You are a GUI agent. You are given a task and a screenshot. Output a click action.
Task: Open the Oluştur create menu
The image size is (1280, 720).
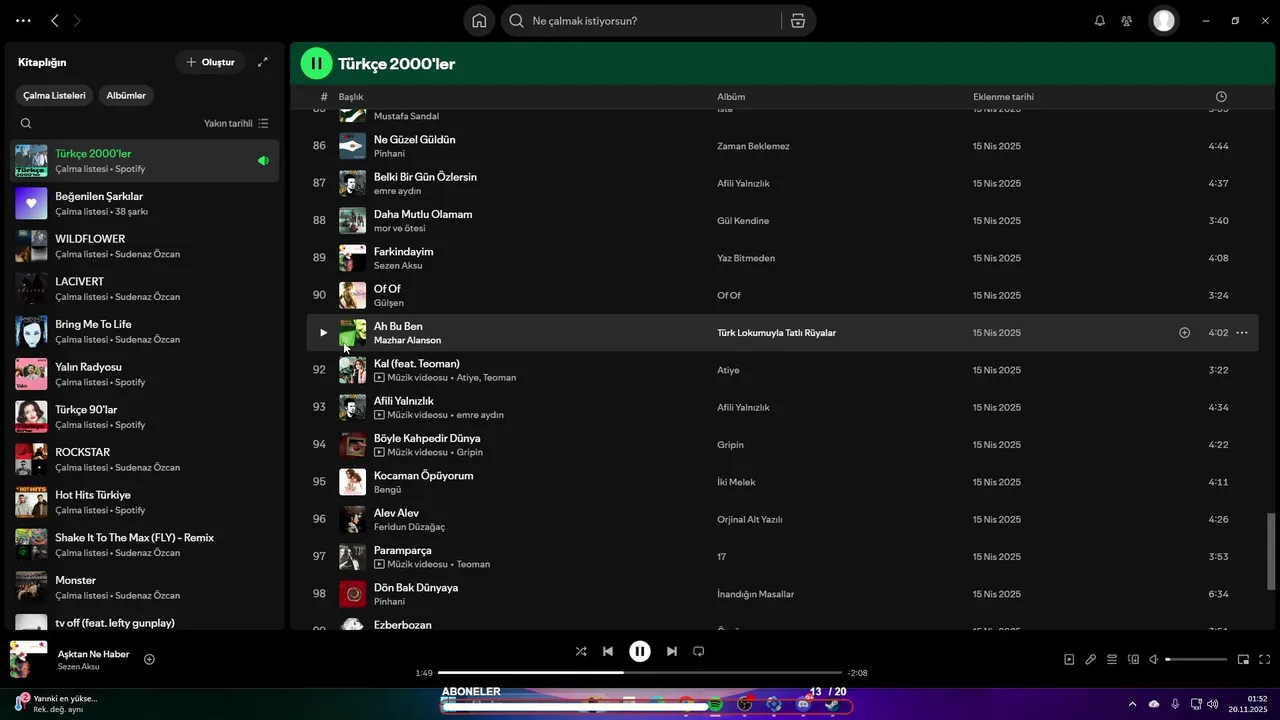[210, 62]
